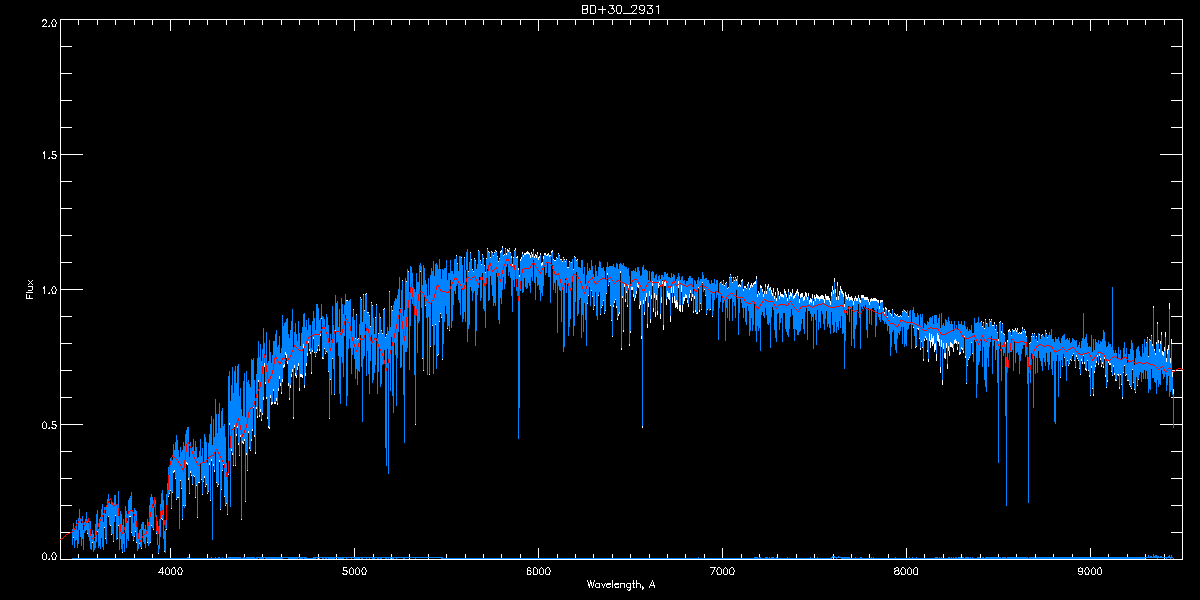Click the 2.0 flux tick label
The image size is (1200, 600).
point(47,22)
